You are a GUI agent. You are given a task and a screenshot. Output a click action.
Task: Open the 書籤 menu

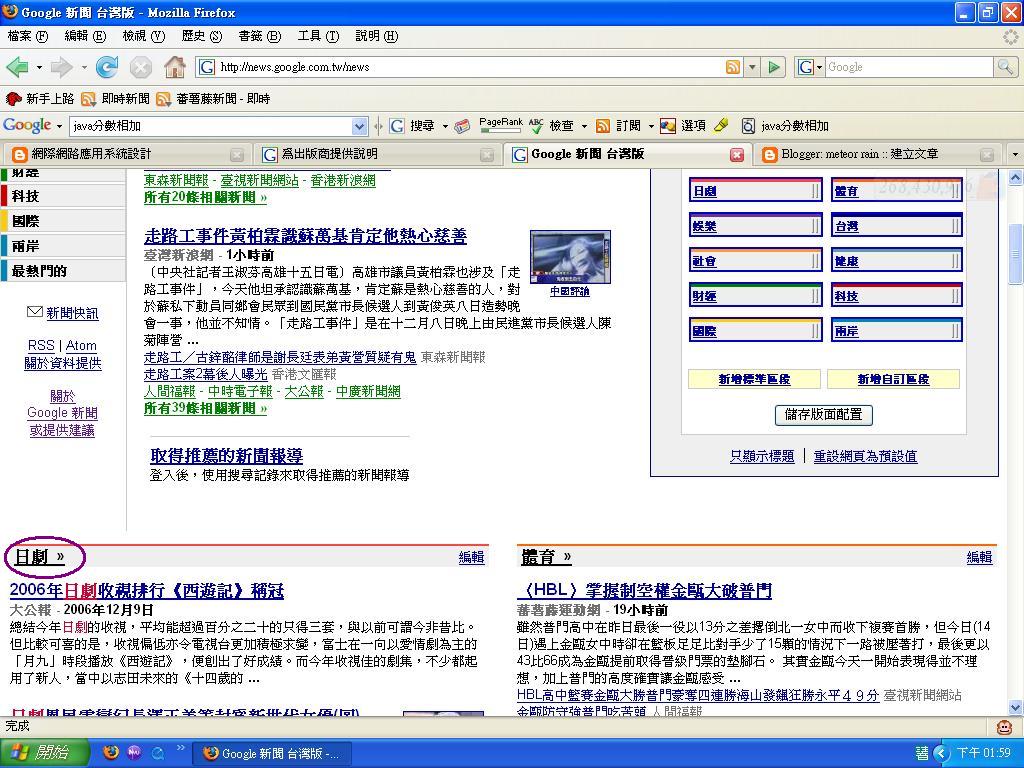(x=259, y=36)
